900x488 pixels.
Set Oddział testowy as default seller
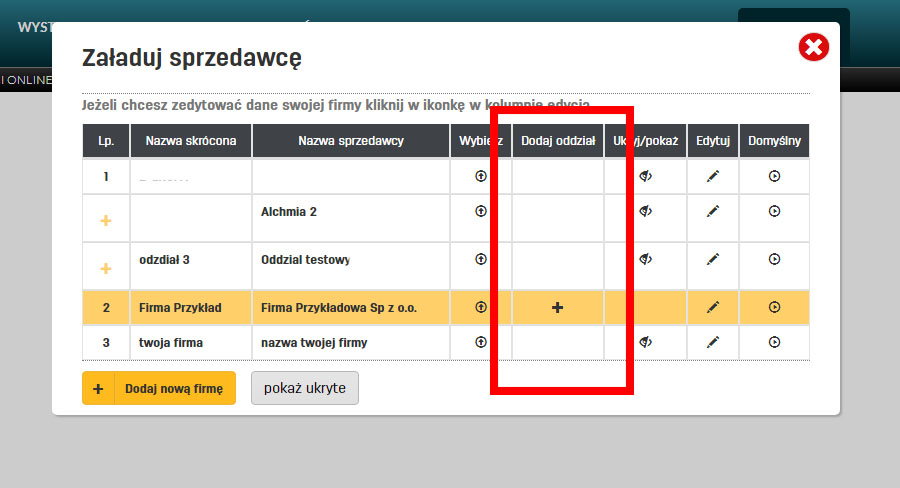(x=774, y=259)
